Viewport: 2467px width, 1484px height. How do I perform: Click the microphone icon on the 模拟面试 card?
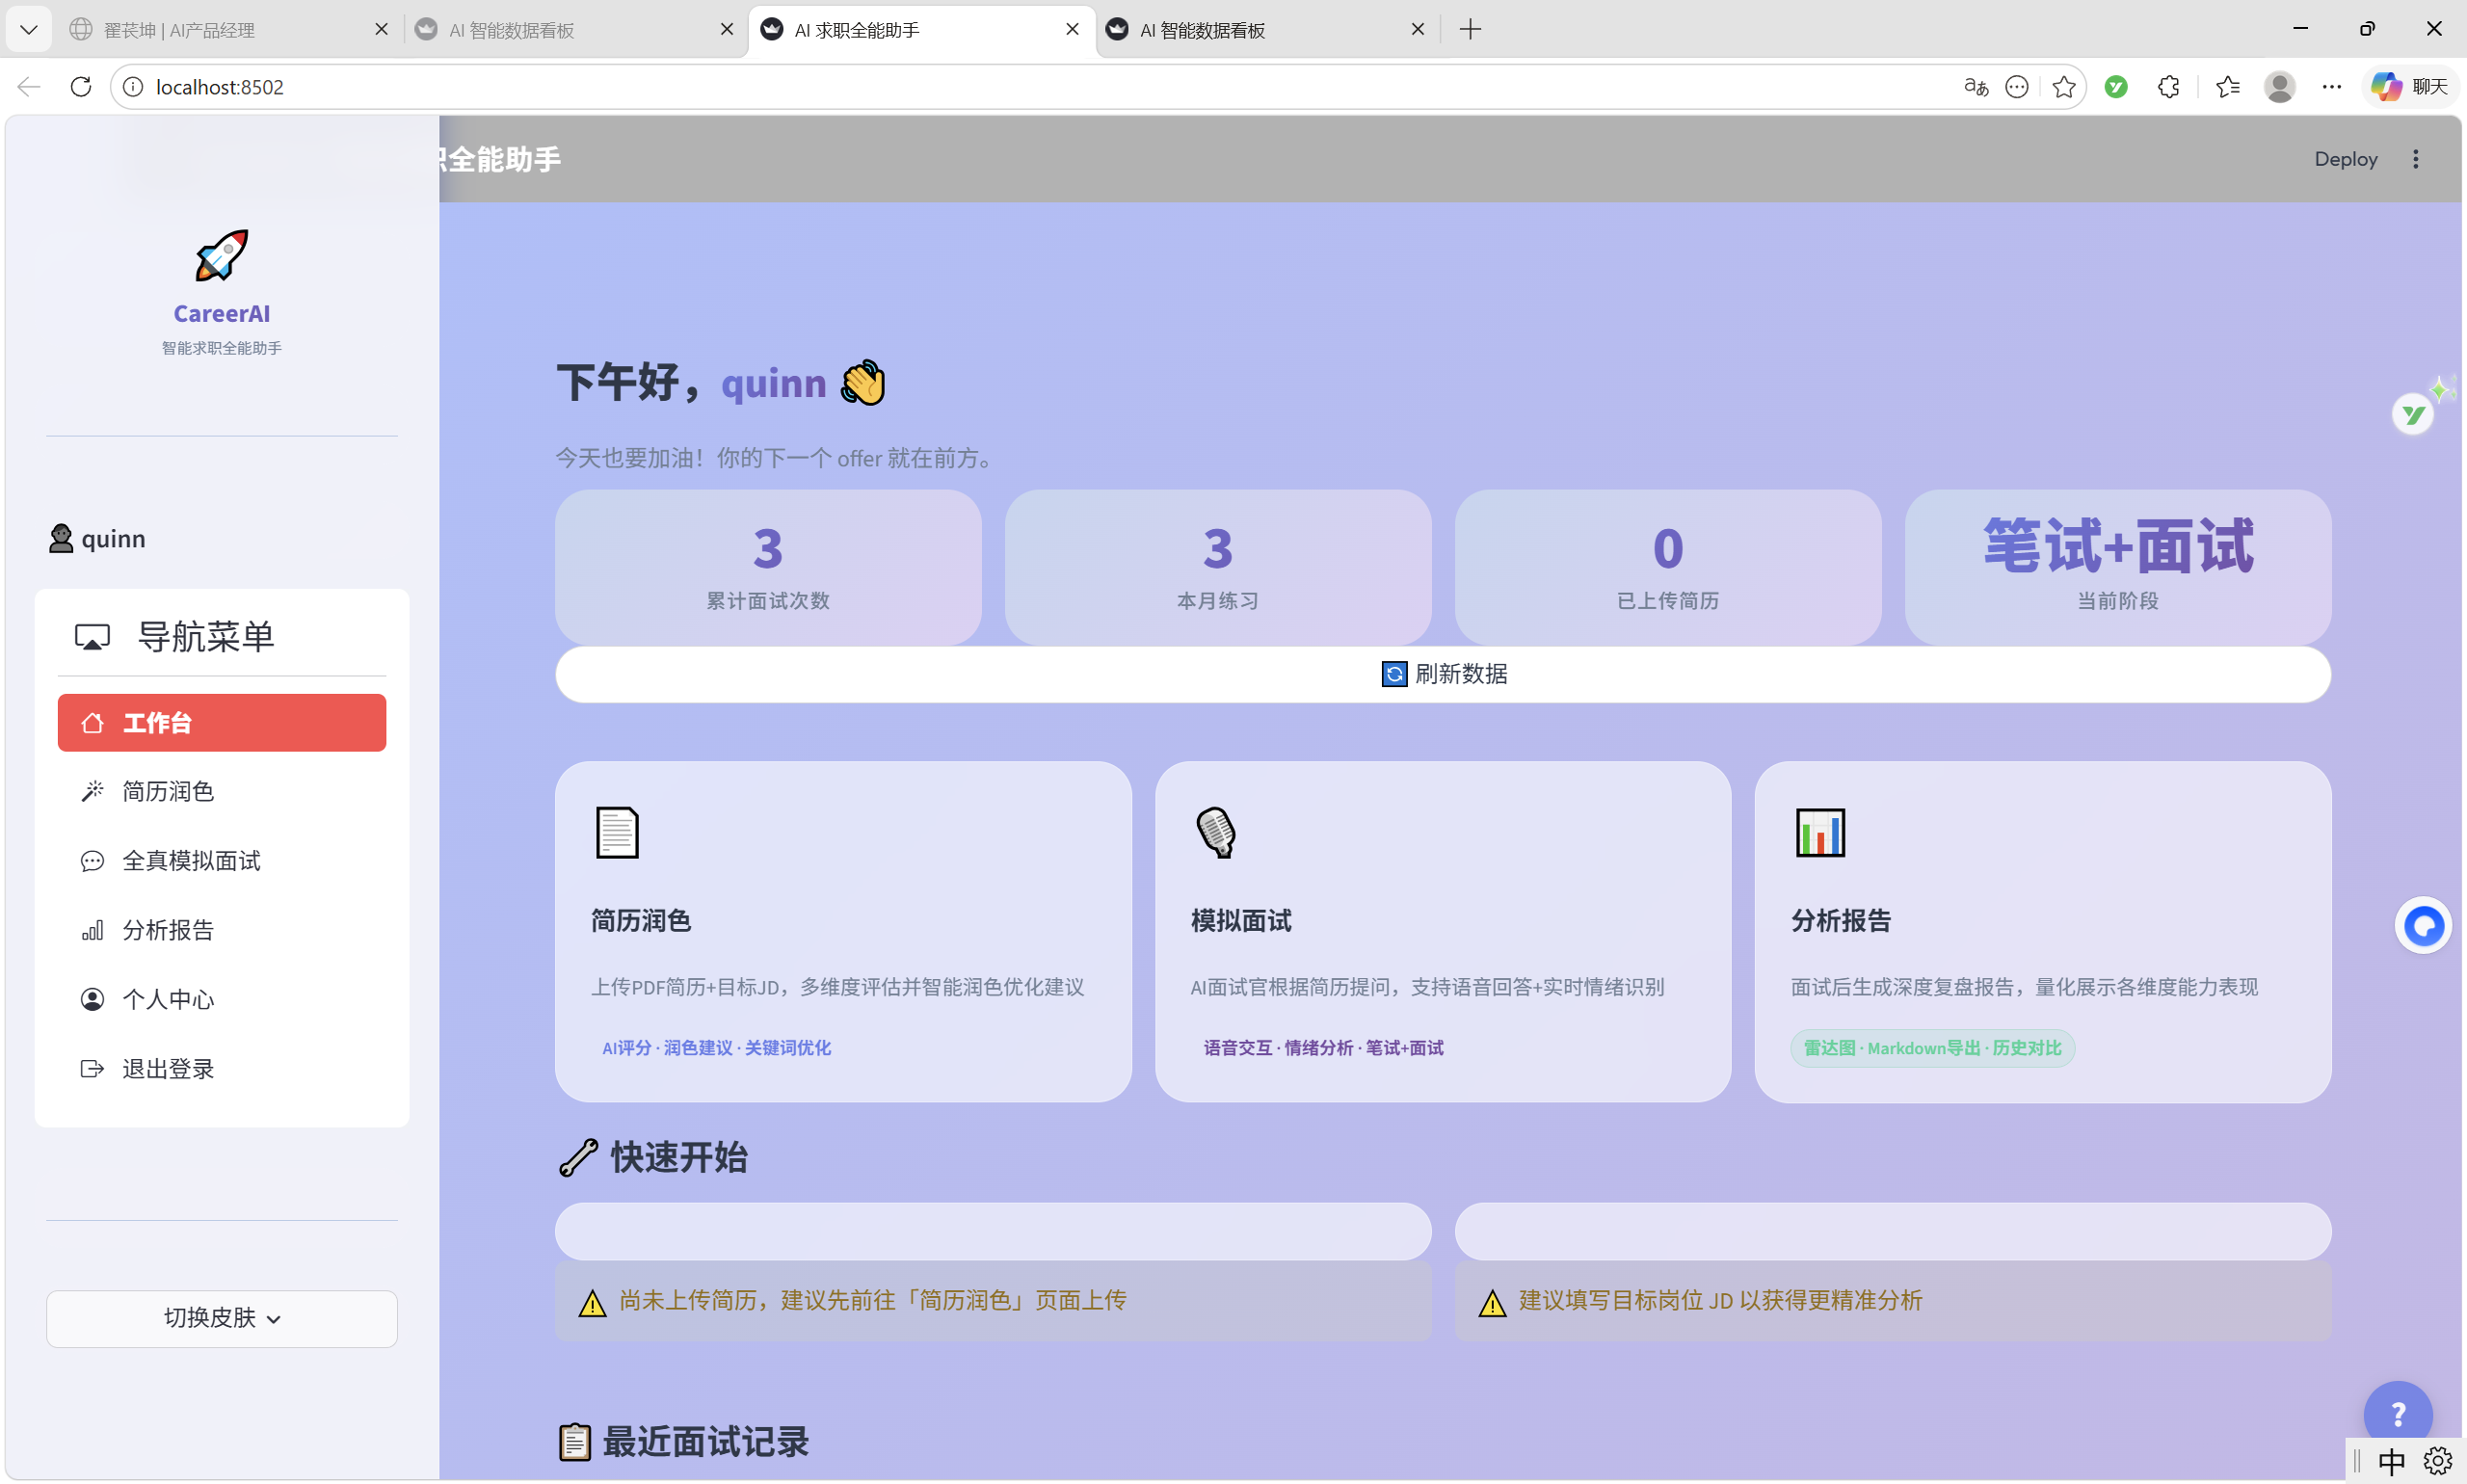[1214, 832]
